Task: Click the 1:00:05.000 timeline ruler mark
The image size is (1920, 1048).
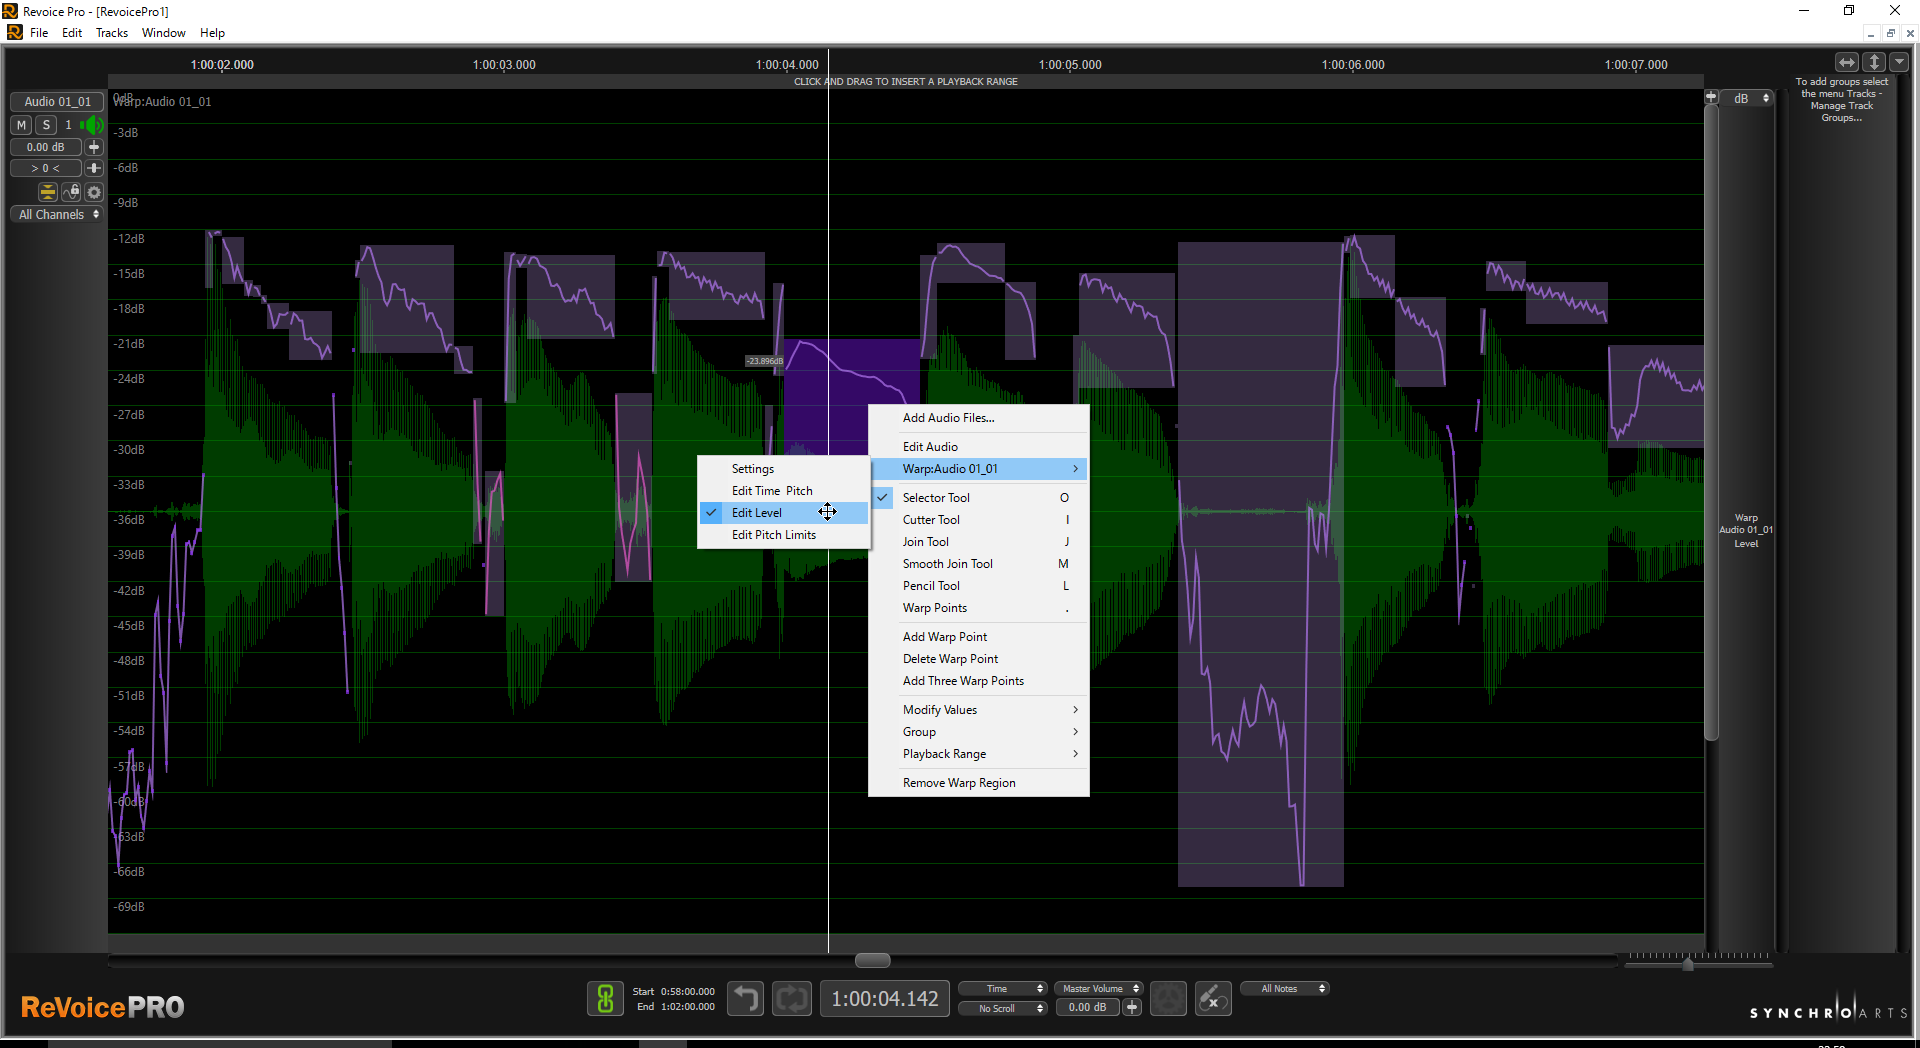Action: [1070, 65]
